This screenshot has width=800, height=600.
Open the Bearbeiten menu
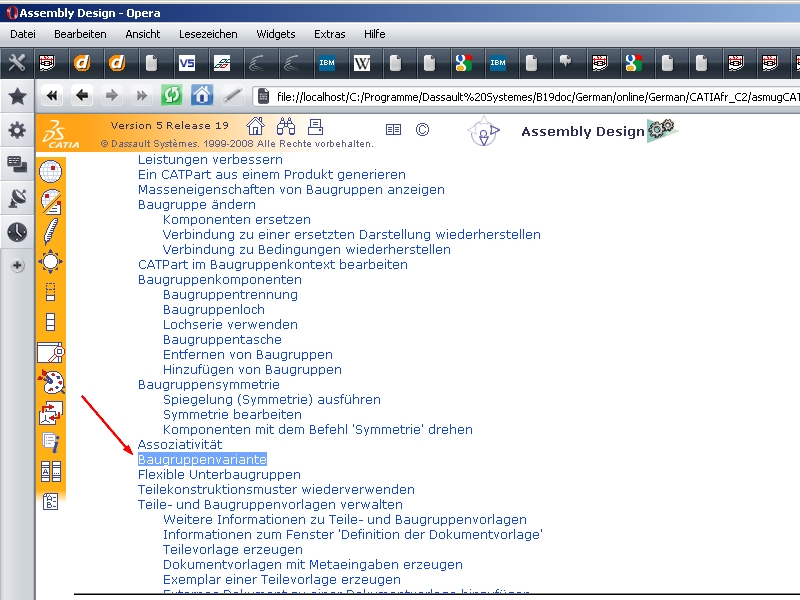(80, 34)
